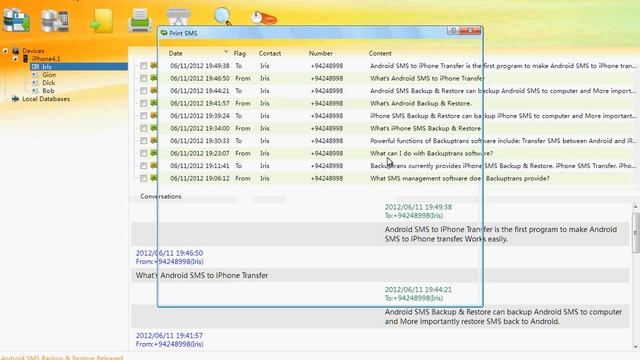Image resolution: width=640 pixels, height=360 pixels.
Task: Click message icon of the 19:49:38 row
Action: pyautogui.click(x=154, y=65)
